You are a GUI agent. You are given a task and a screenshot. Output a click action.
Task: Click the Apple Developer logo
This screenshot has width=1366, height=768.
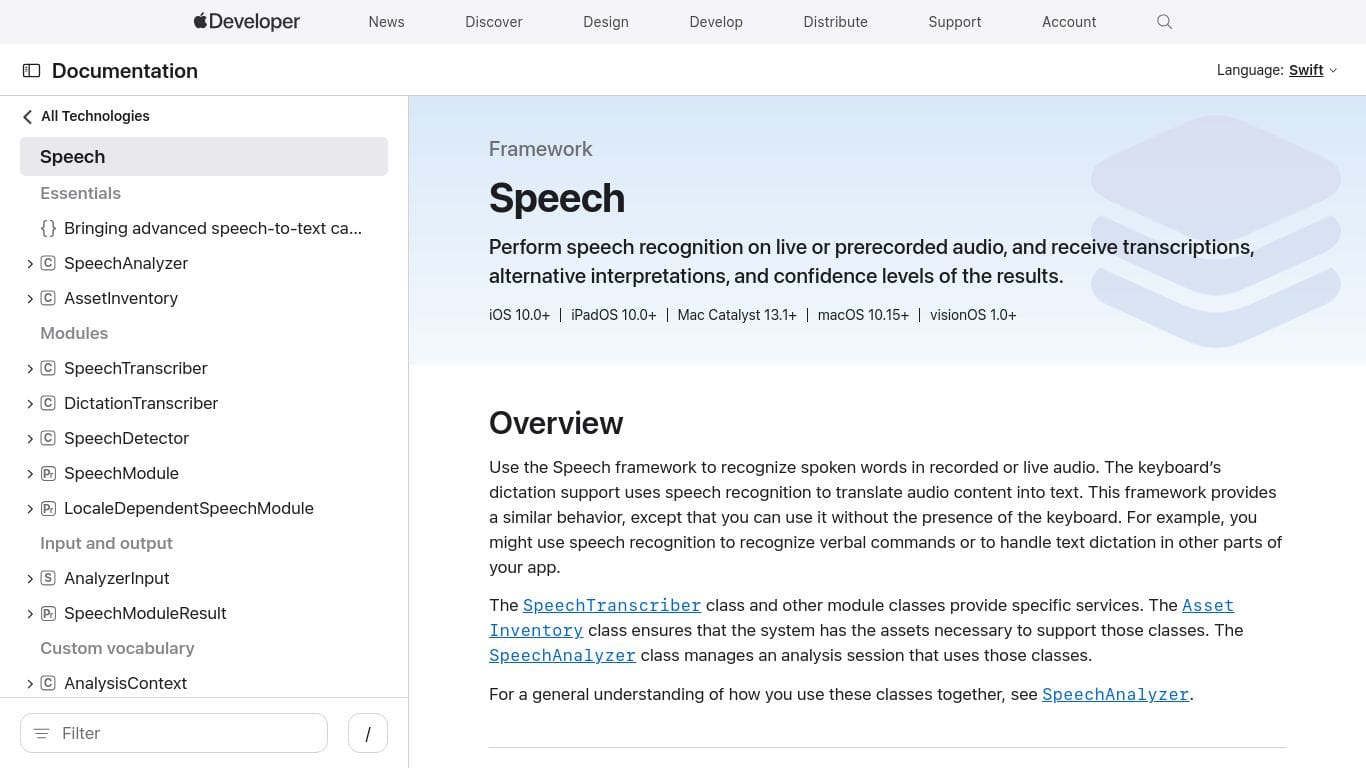click(x=246, y=21)
